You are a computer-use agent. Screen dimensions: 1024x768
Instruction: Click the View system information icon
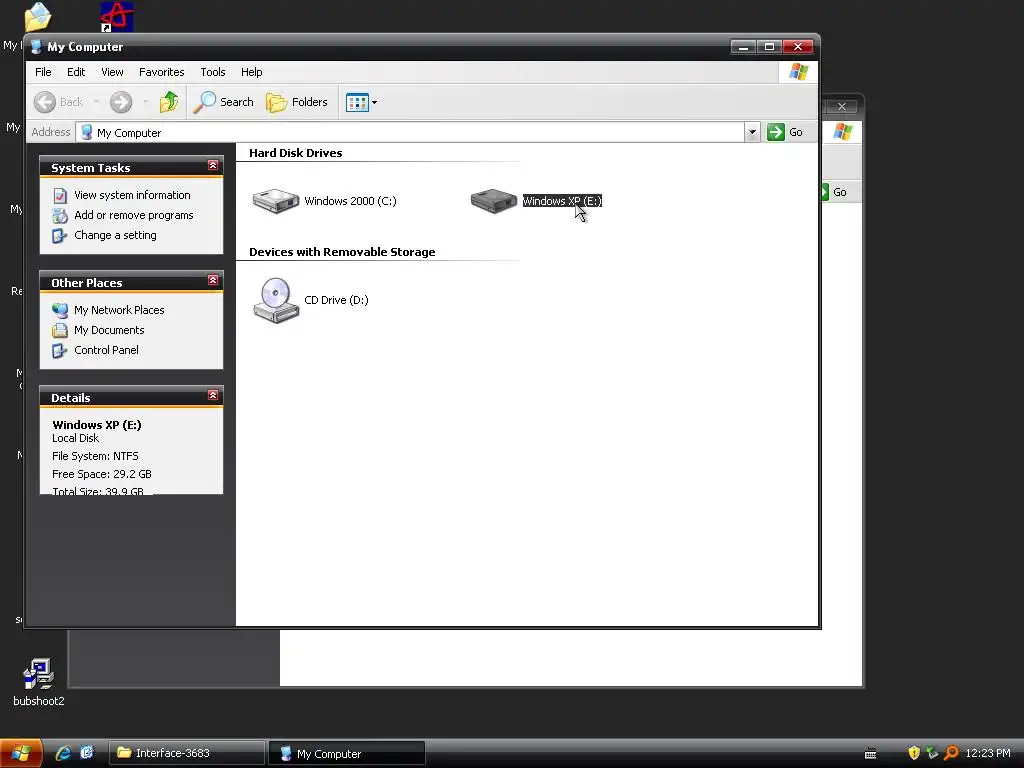click(x=60, y=195)
